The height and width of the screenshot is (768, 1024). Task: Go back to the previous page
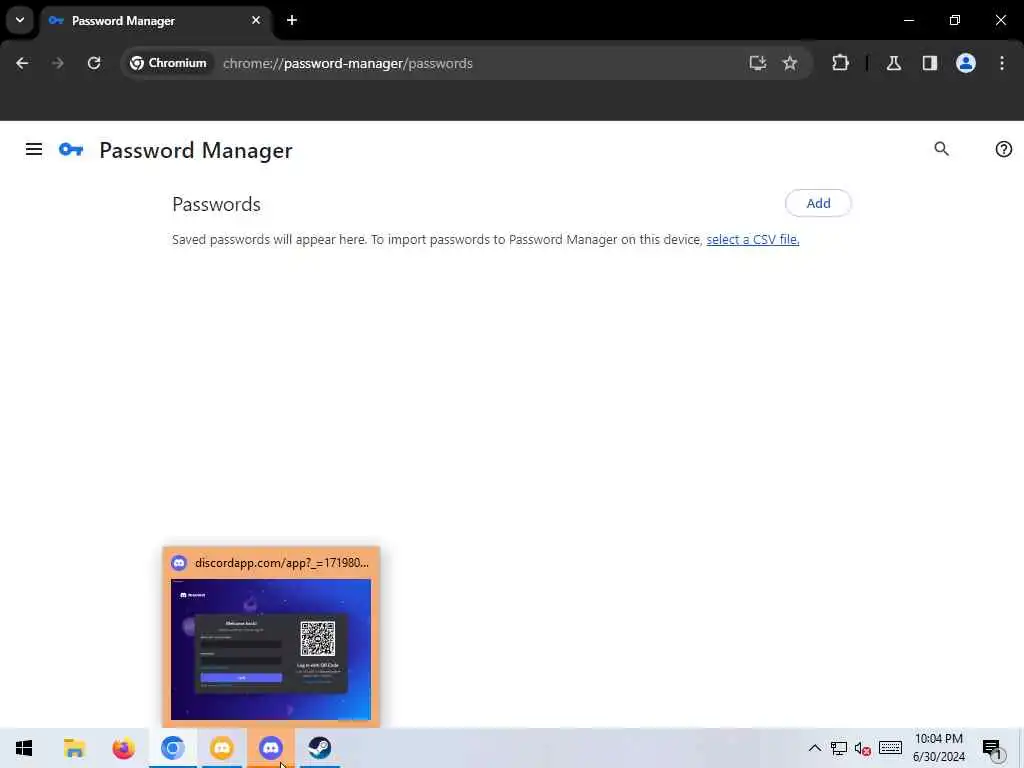pos(22,63)
